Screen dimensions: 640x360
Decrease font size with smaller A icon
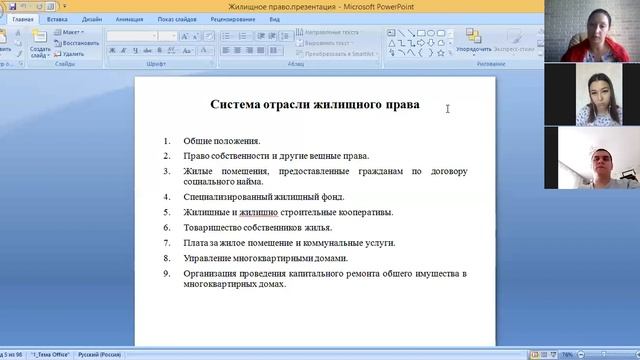pyautogui.click(x=196, y=36)
